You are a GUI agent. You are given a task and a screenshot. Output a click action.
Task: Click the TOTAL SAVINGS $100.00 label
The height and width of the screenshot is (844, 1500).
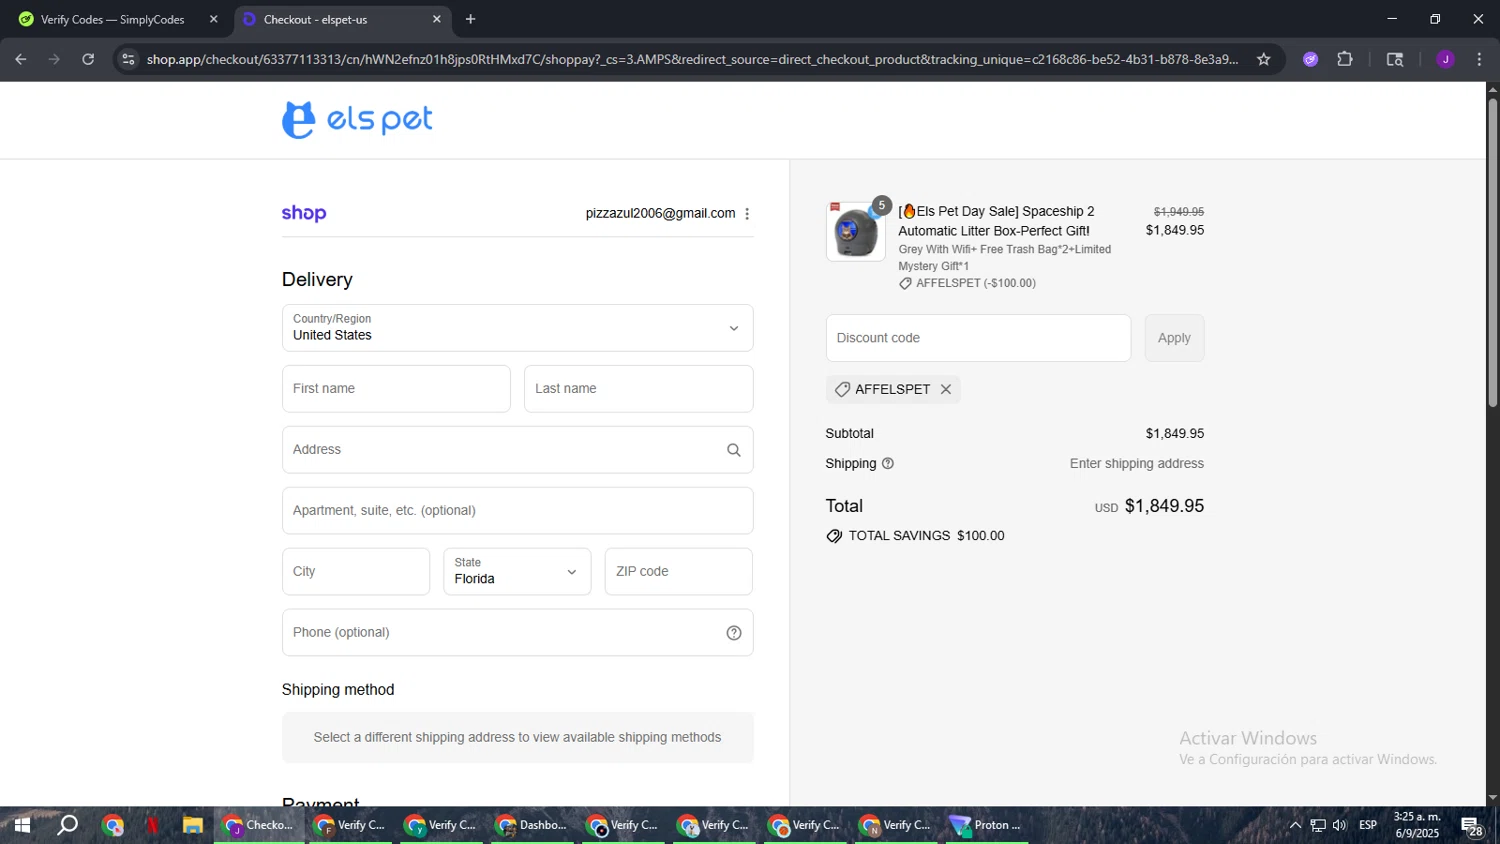926,536
